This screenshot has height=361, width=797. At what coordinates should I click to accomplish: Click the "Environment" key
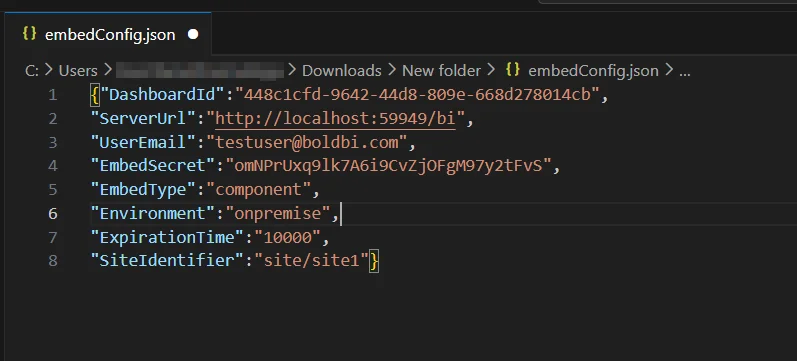coord(153,213)
